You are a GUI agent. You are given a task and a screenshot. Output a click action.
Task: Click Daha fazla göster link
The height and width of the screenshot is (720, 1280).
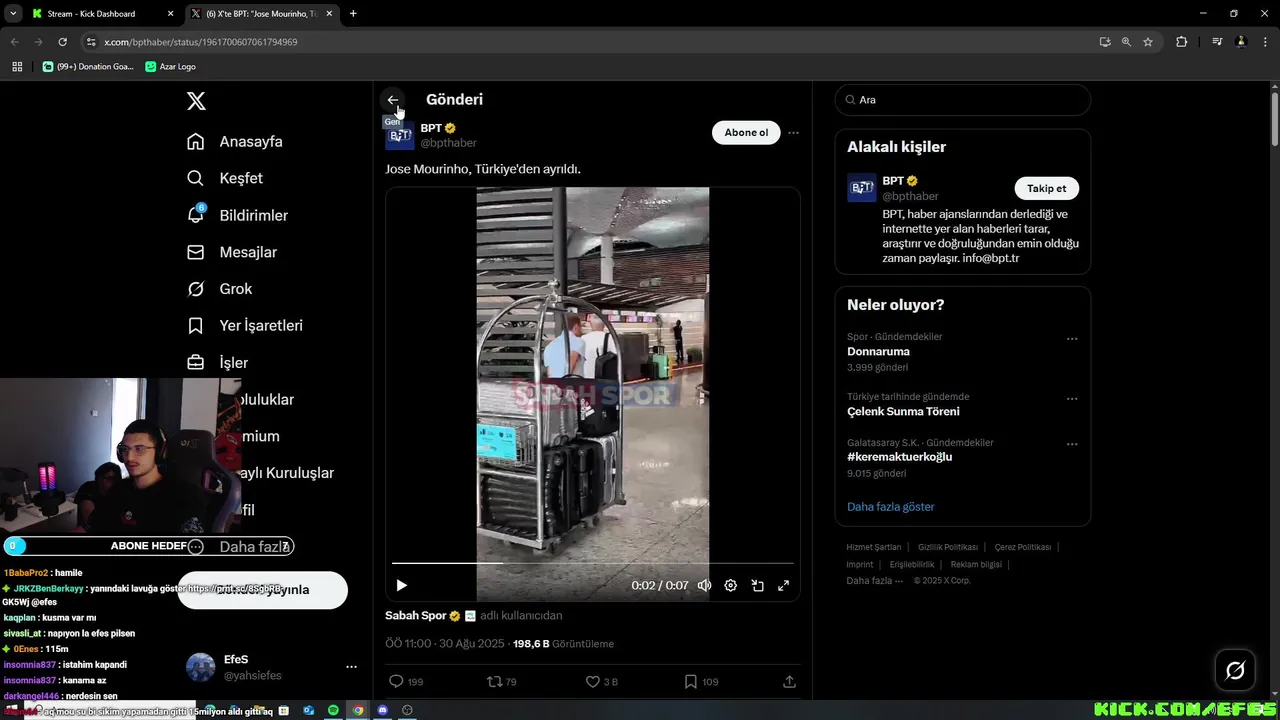(x=890, y=507)
